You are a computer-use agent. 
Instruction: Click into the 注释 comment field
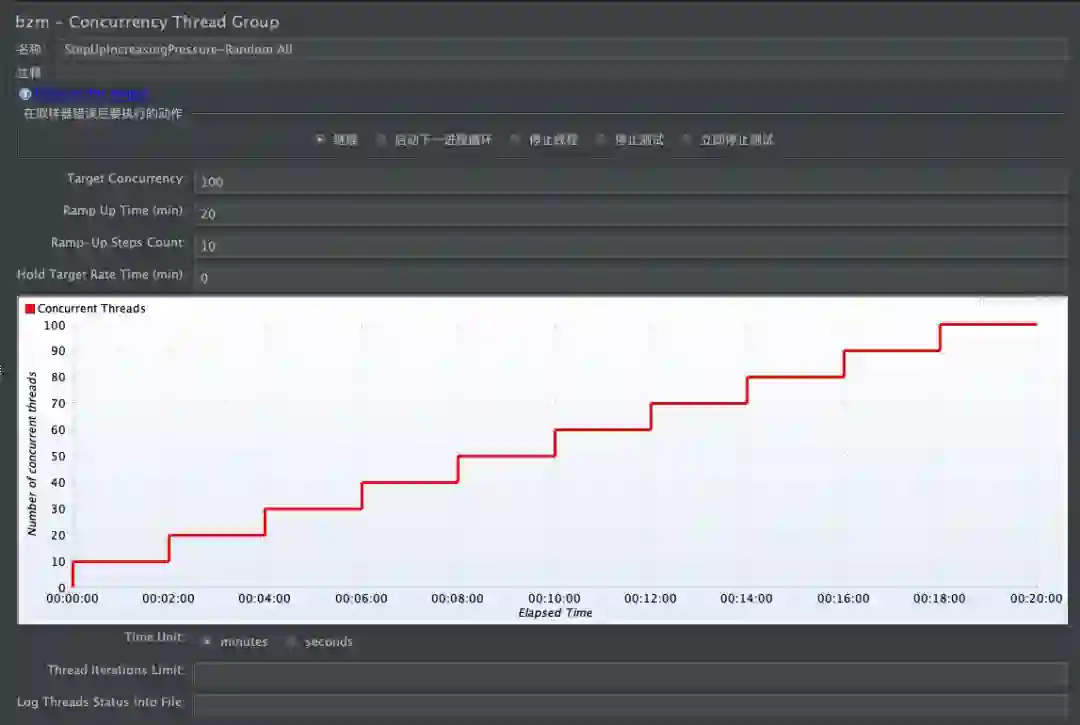[561, 72]
